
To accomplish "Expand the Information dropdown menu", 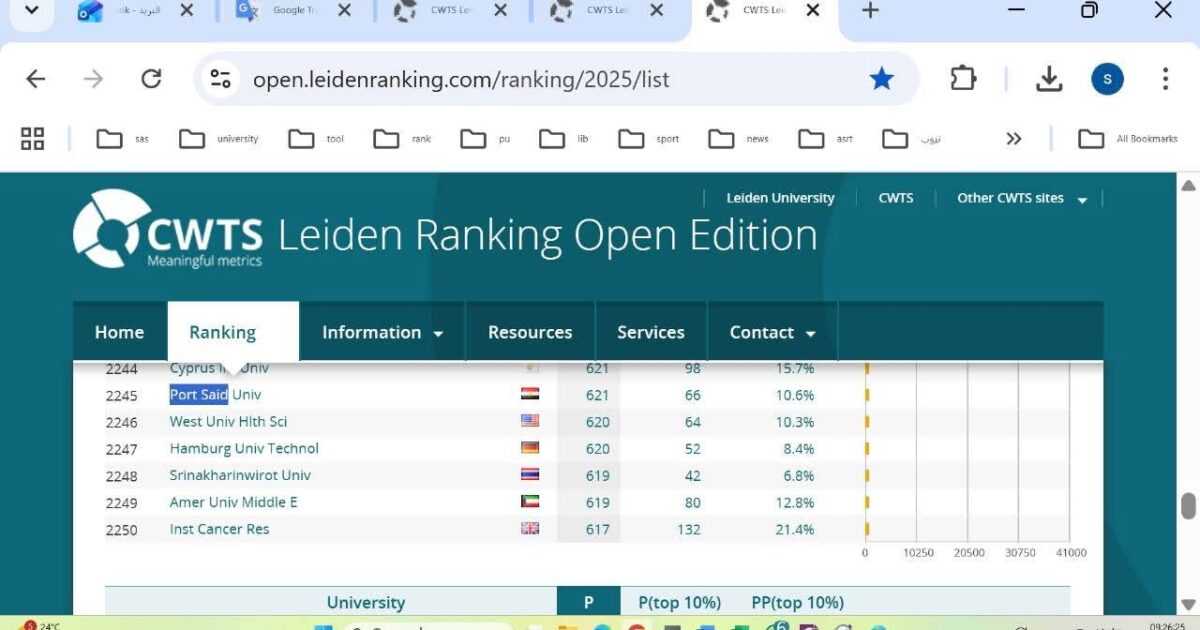I will click(383, 331).
